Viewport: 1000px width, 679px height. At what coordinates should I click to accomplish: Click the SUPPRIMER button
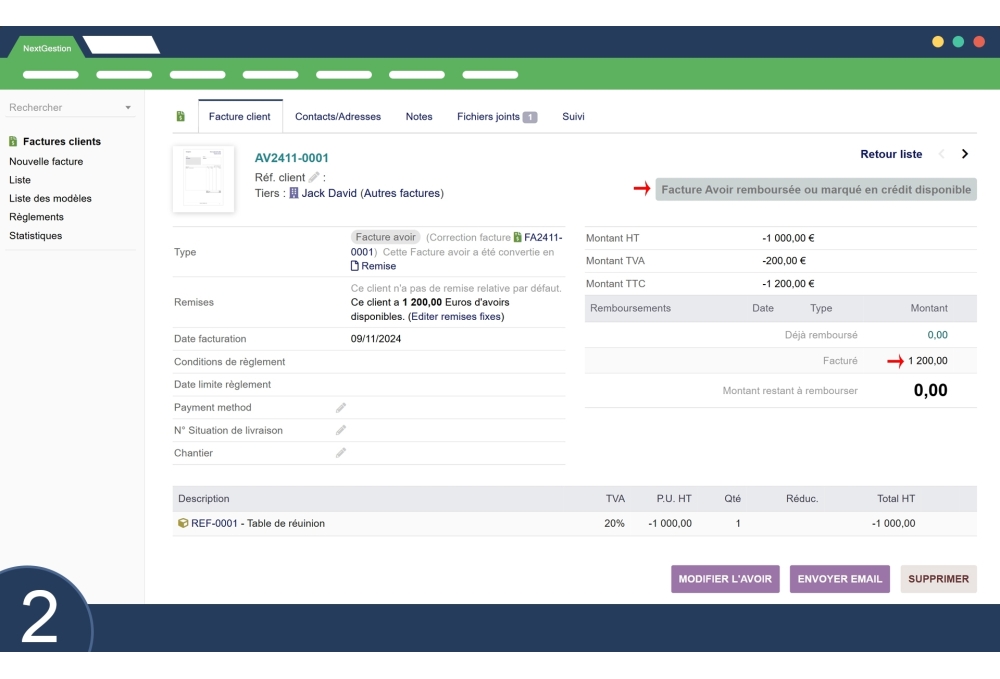pyautogui.click(x=937, y=578)
